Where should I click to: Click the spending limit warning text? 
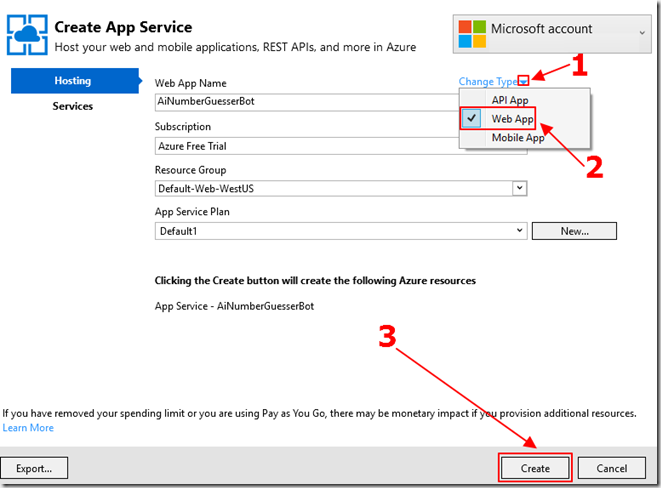point(319,413)
